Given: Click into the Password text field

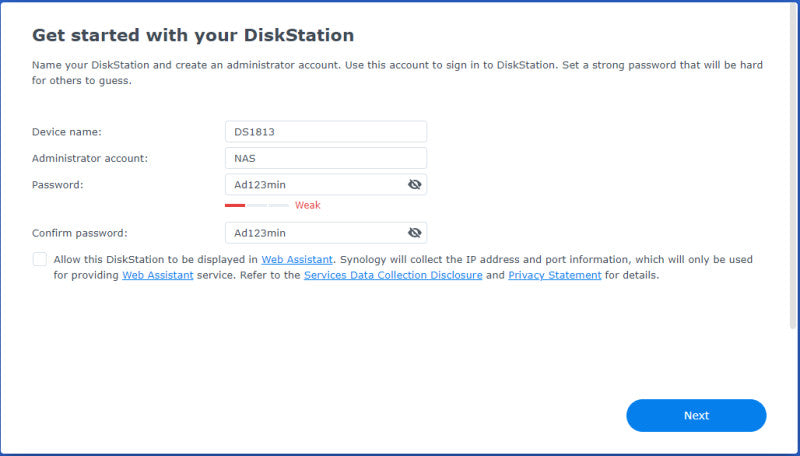Looking at the screenshot, I should 326,185.
